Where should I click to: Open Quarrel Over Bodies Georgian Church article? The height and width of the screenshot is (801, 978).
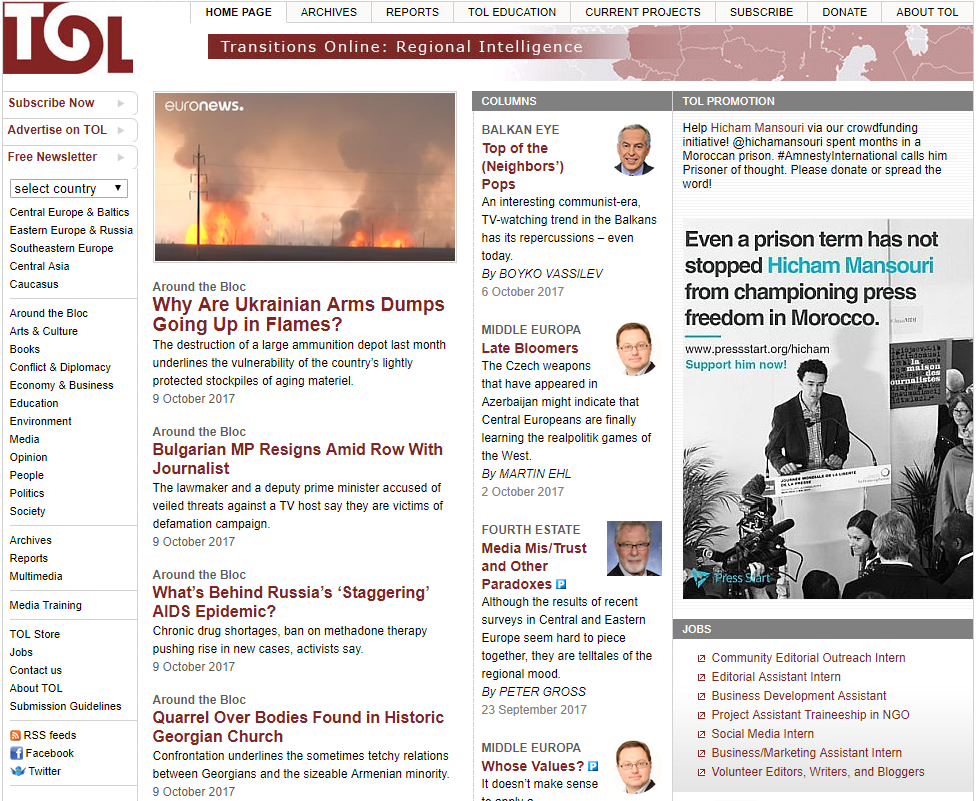point(298,727)
